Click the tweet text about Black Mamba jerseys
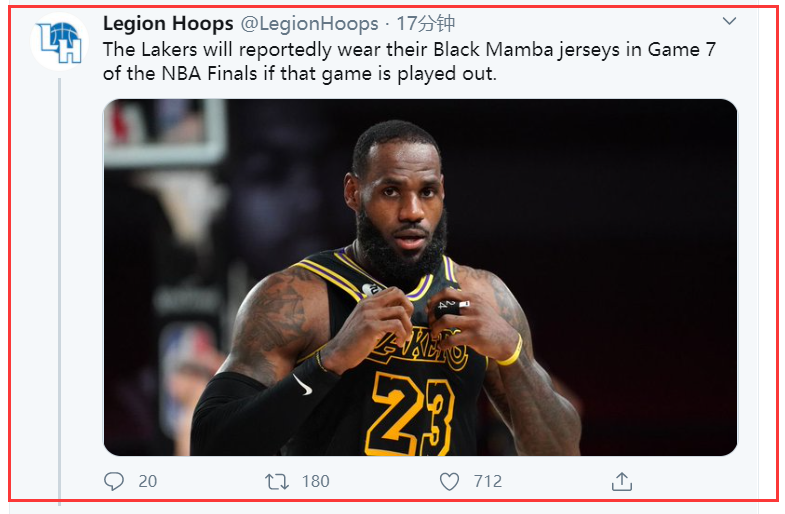This screenshot has width=785, height=514. 410,62
